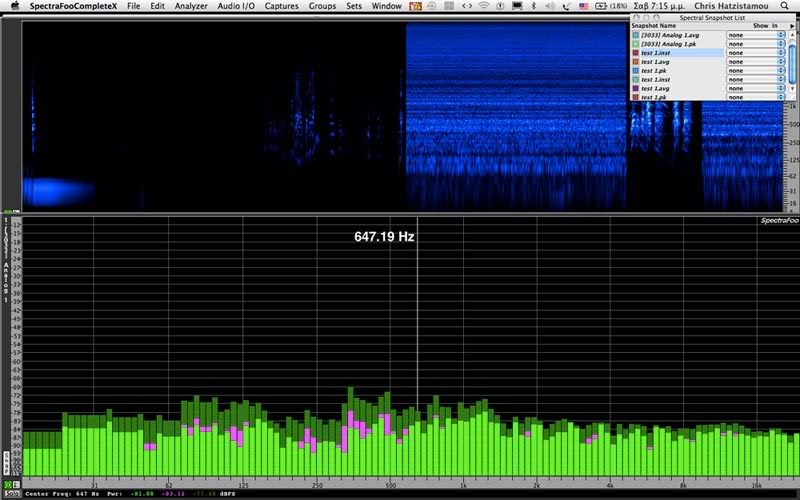Click the US flag input source icon
Viewport: 800px width, 500px height.
(x=582, y=6)
